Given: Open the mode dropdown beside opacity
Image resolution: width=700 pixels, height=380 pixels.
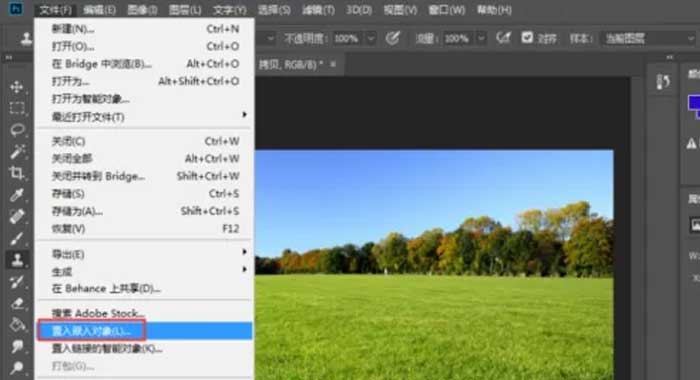Looking at the screenshot, I should 271,39.
